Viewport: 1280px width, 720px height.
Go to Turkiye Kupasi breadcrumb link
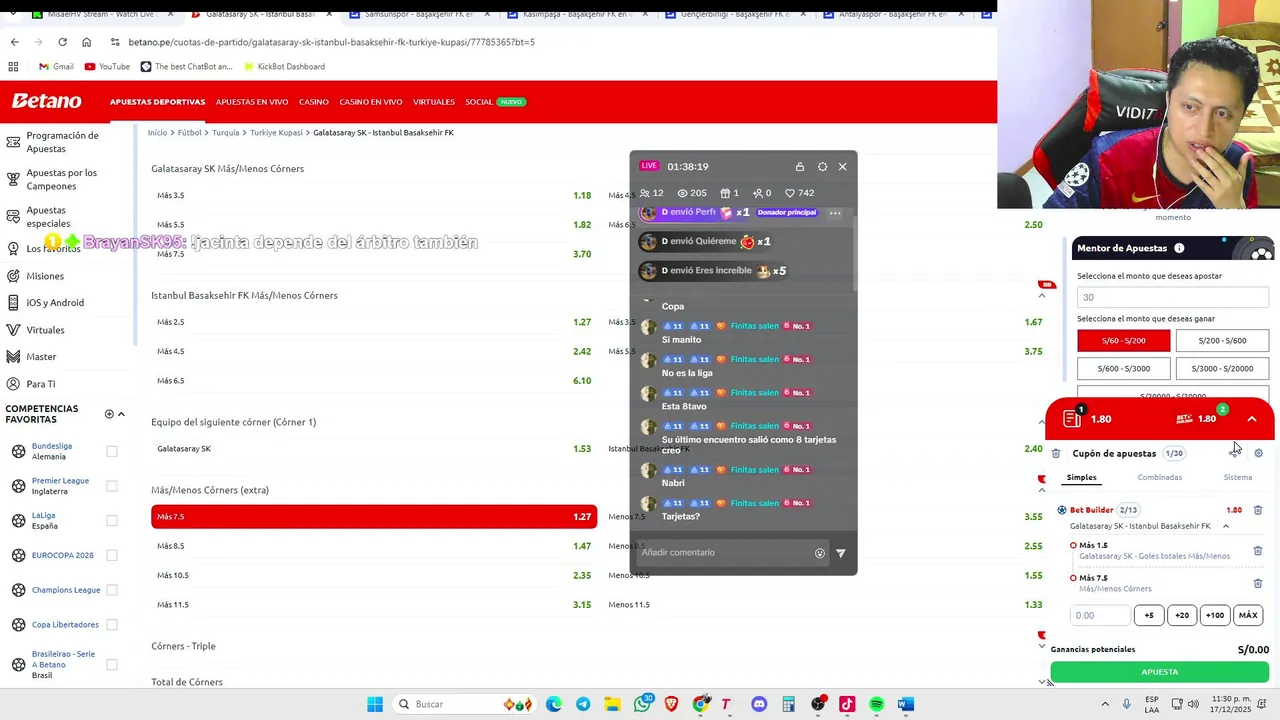tap(276, 133)
